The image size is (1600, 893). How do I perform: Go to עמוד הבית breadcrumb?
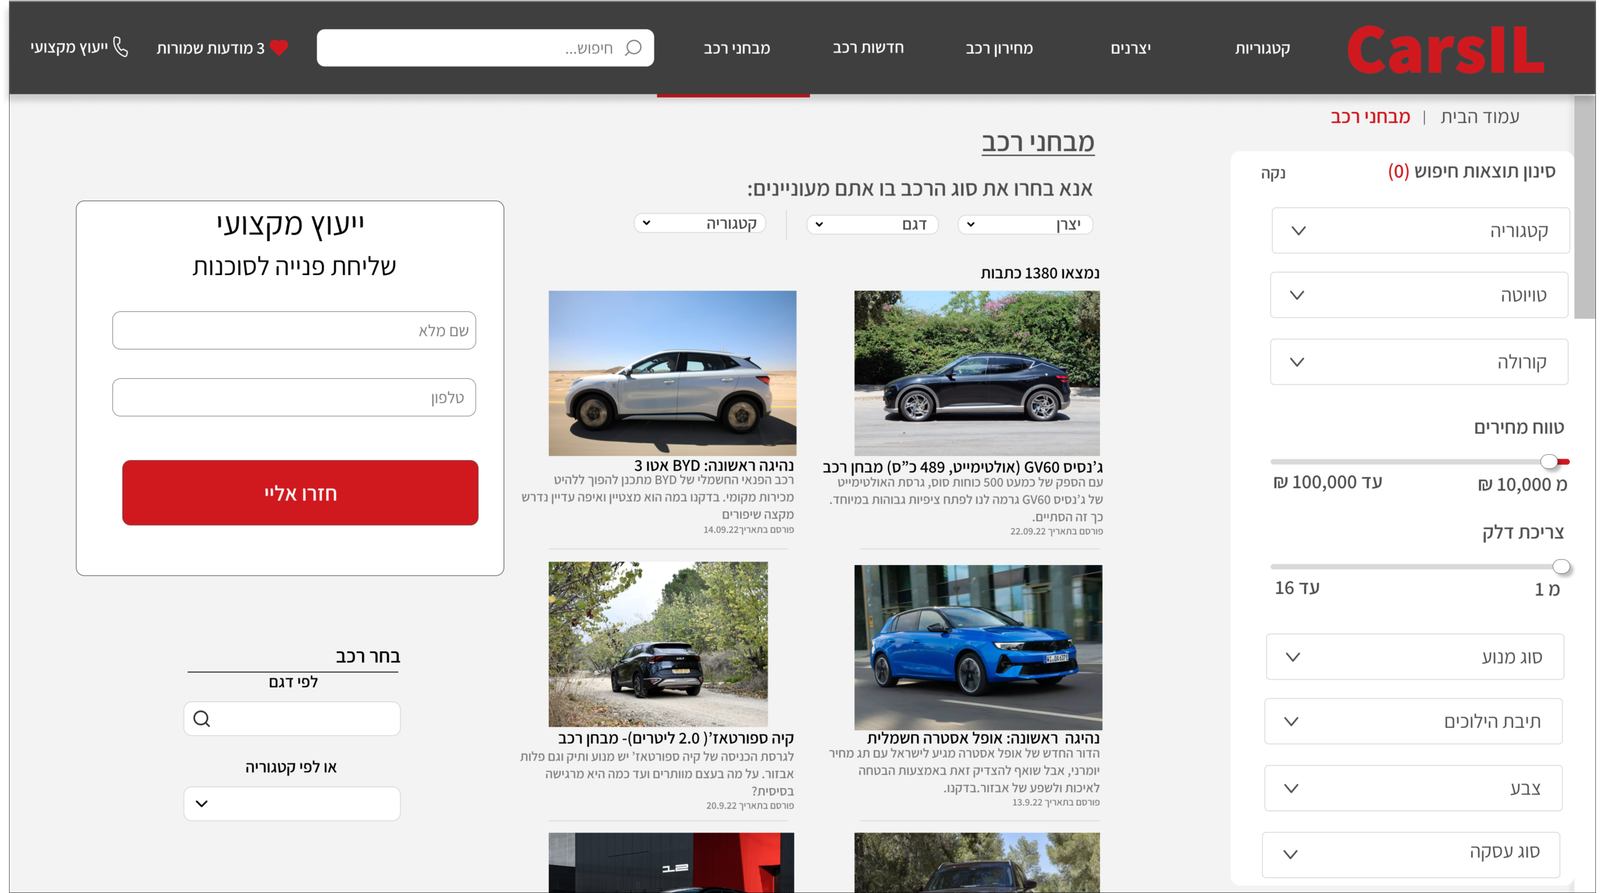pos(1480,117)
